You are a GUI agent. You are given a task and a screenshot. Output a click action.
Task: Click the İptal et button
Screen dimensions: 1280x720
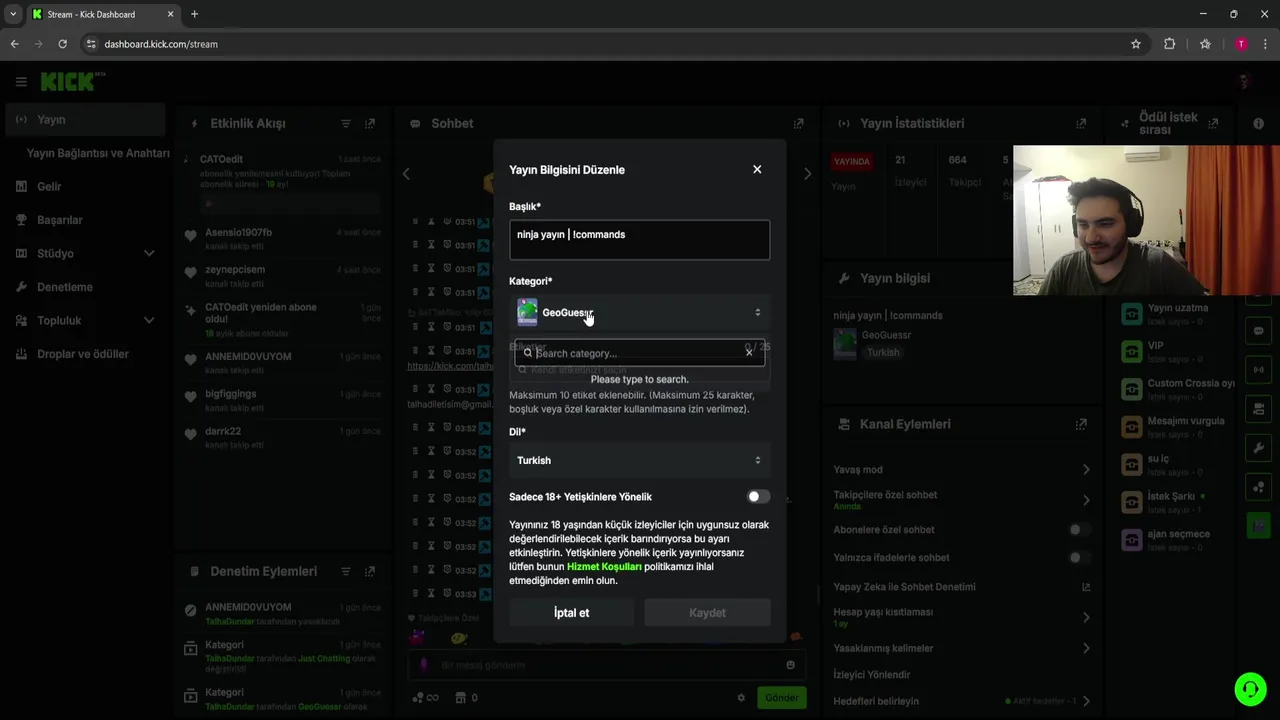click(x=571, y=613)
